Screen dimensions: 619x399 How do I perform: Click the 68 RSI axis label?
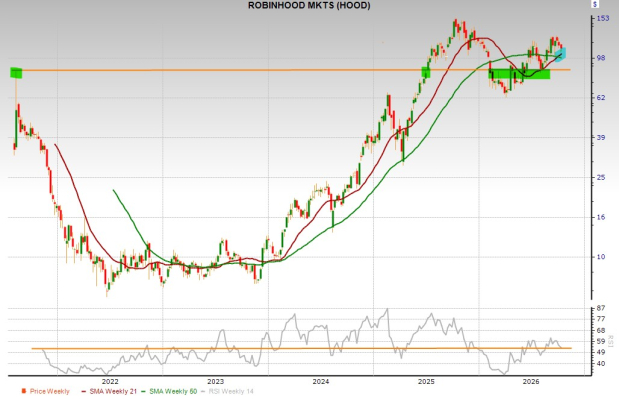pos(601,330)
